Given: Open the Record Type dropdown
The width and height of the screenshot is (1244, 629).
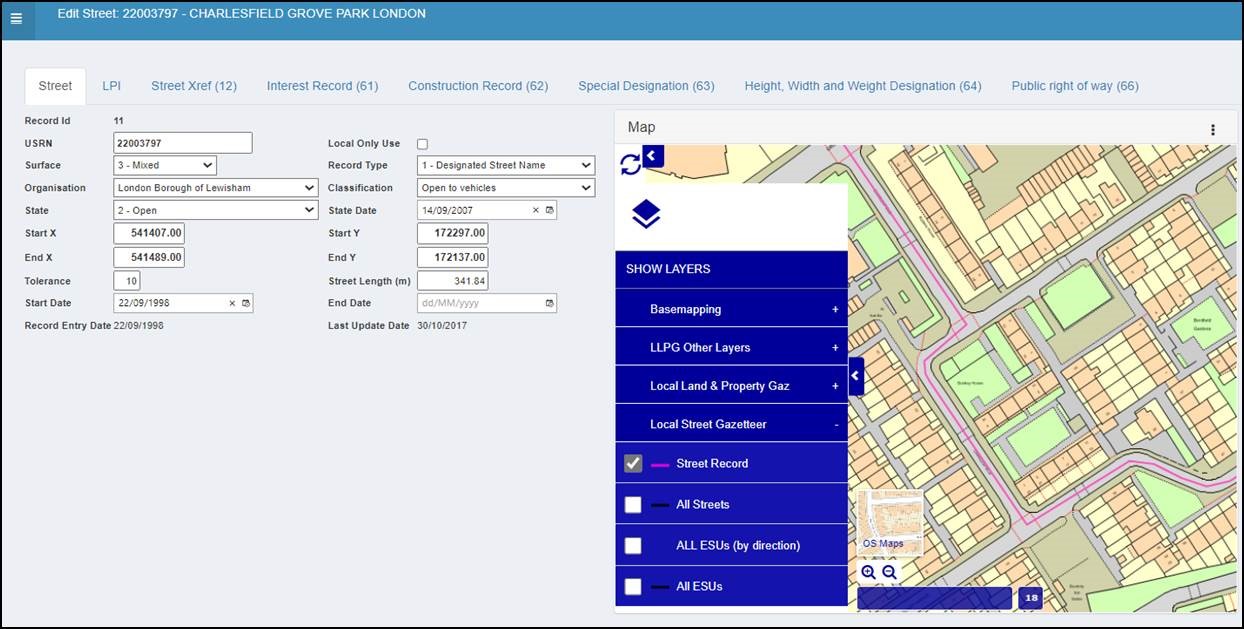Looking at the screenshot, I should pyautogui.click(x=506, y=165).
